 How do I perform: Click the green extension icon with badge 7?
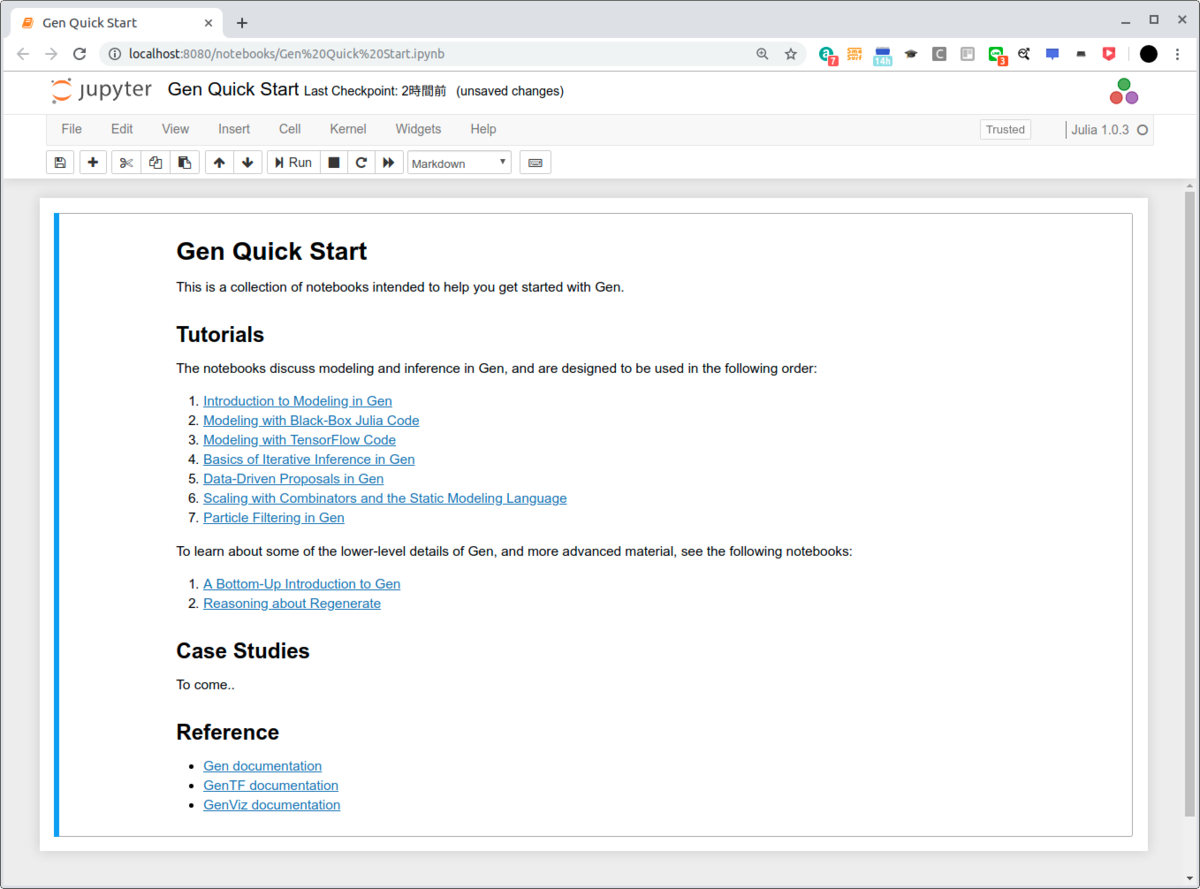827,55
